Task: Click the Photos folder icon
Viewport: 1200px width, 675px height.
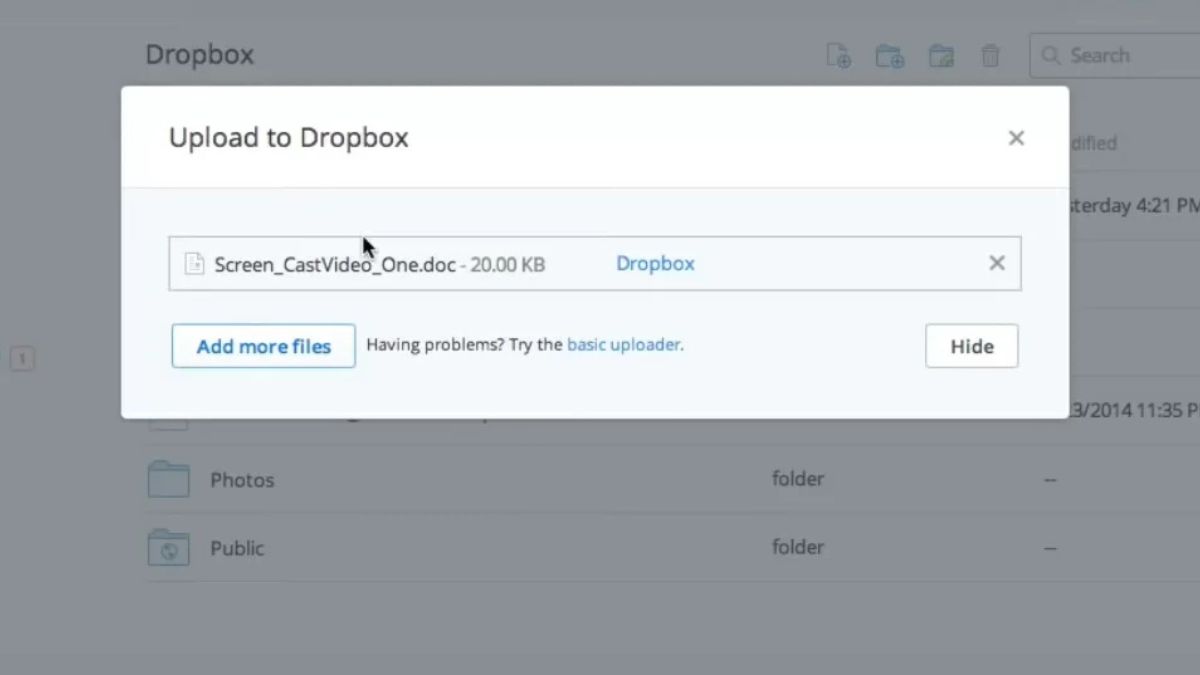Action: click(x=168, y=479)
